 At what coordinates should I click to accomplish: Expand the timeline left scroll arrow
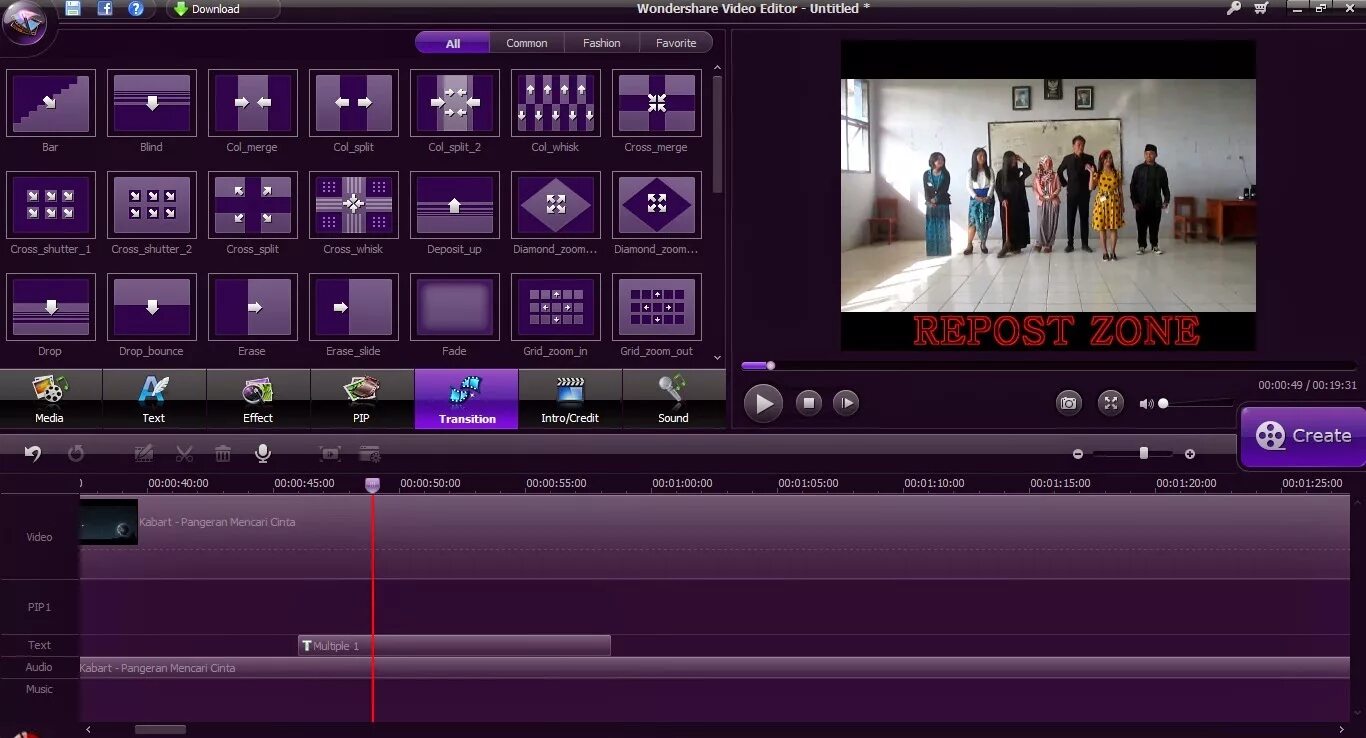[87, 729]
